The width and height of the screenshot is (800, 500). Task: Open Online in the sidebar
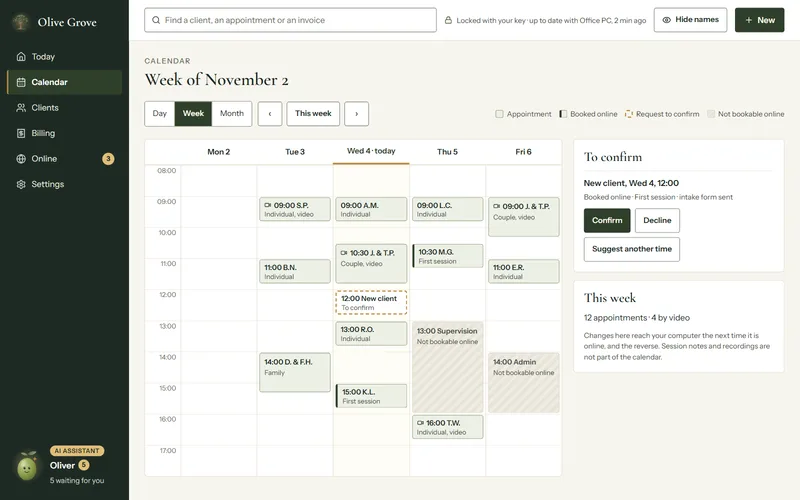[64, 159]
